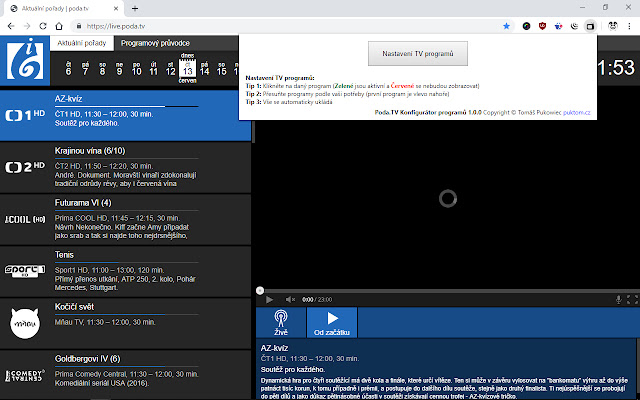Open the Comedy Central channel logo
The height and width of the screenshot is (400, 640).
(25, 372)
